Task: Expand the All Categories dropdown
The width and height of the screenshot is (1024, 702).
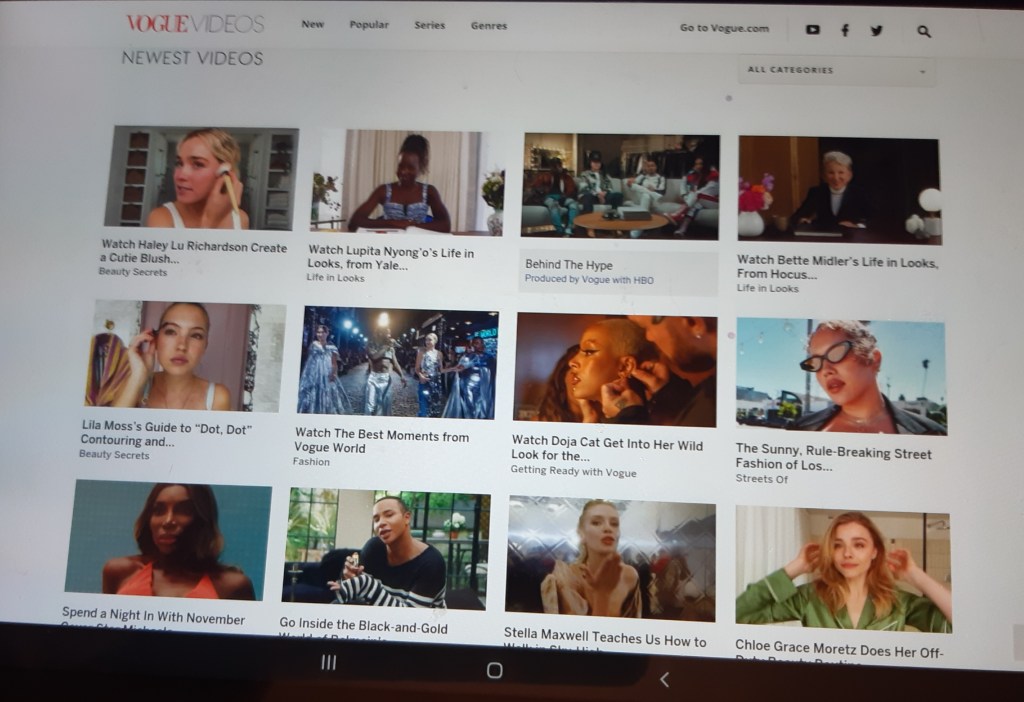Action: (836, 71)
